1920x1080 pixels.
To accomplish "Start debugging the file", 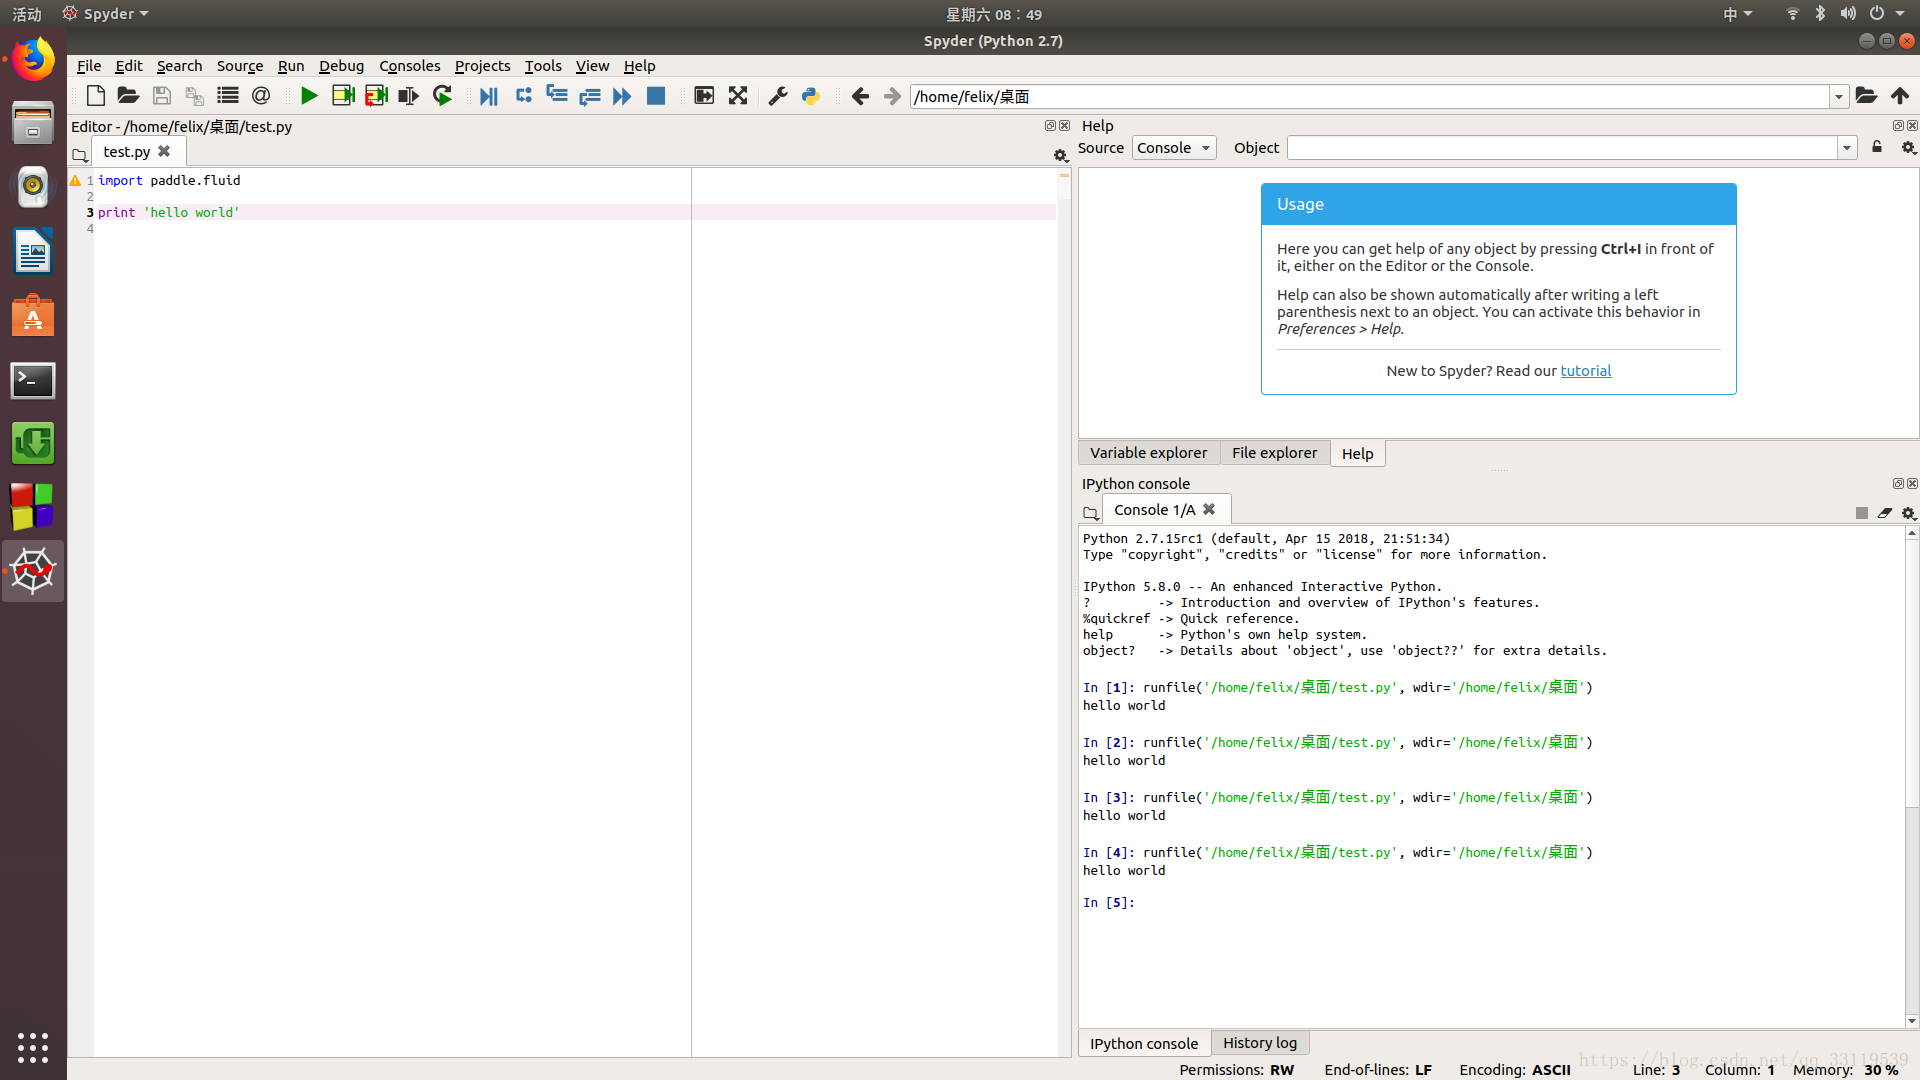I will 489,96.
